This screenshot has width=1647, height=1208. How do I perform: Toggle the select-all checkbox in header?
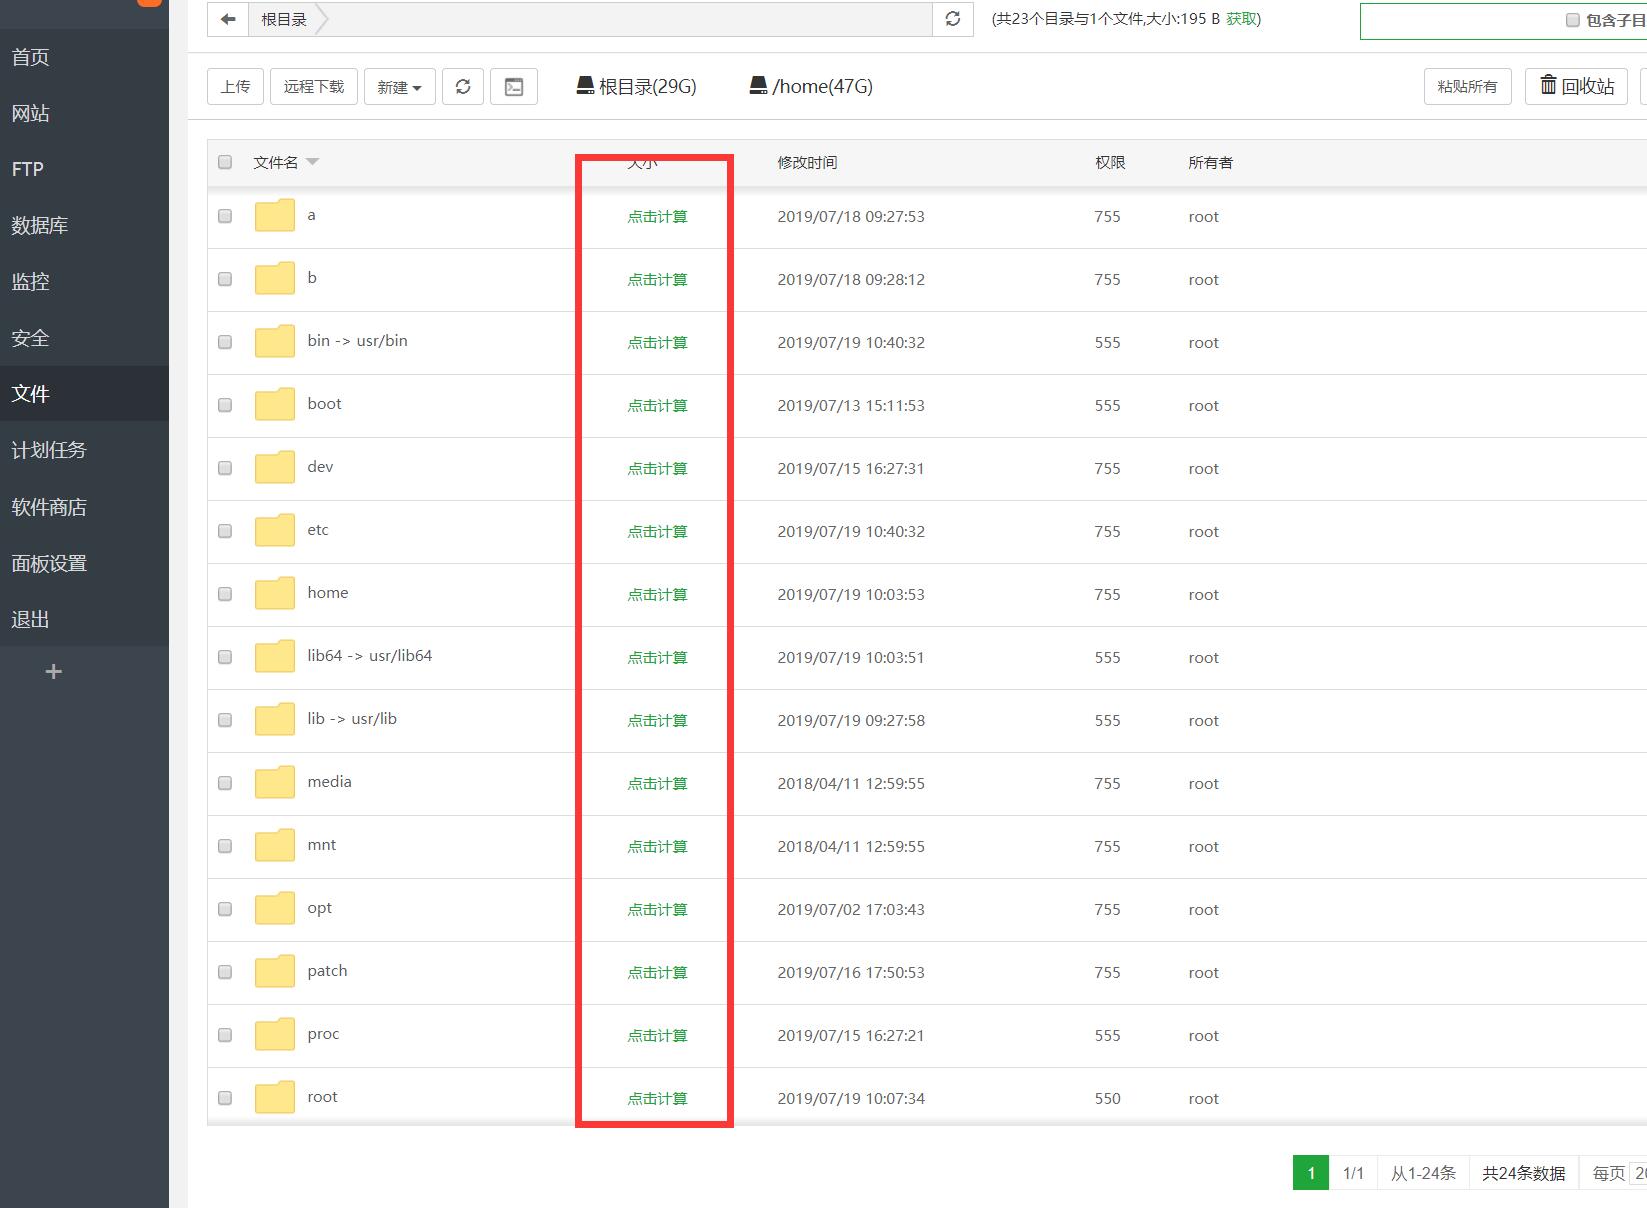[x=225, y=162]
